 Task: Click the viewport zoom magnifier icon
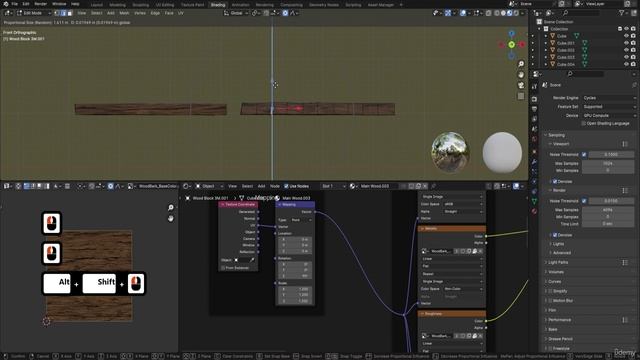[x=521, y=64]
